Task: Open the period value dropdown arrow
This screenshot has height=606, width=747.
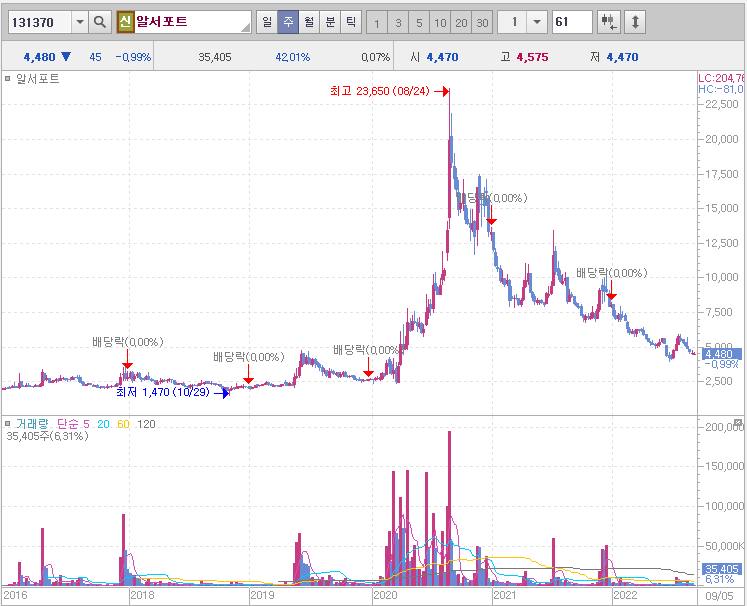Action: click(537, 22)
